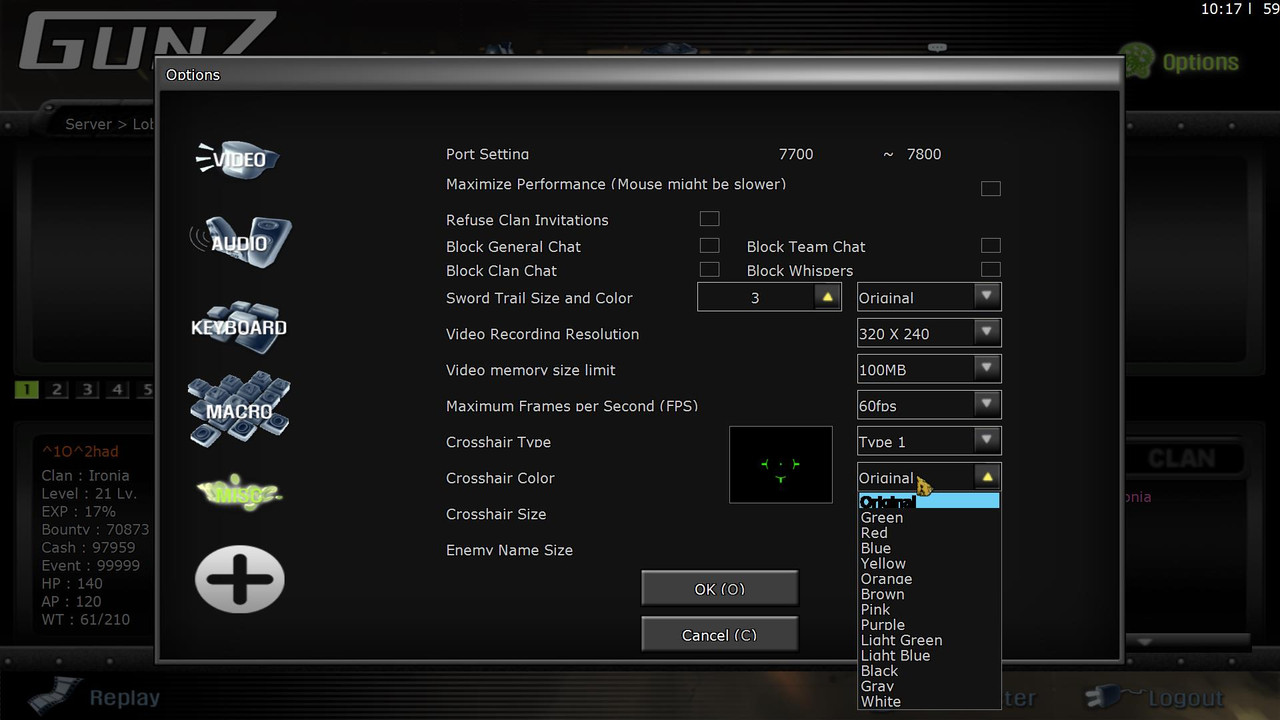The image size is (1280, 720).
Task: Toggle Refuse Clan Invitations checkbox
Action: click(x=710, y=218)
